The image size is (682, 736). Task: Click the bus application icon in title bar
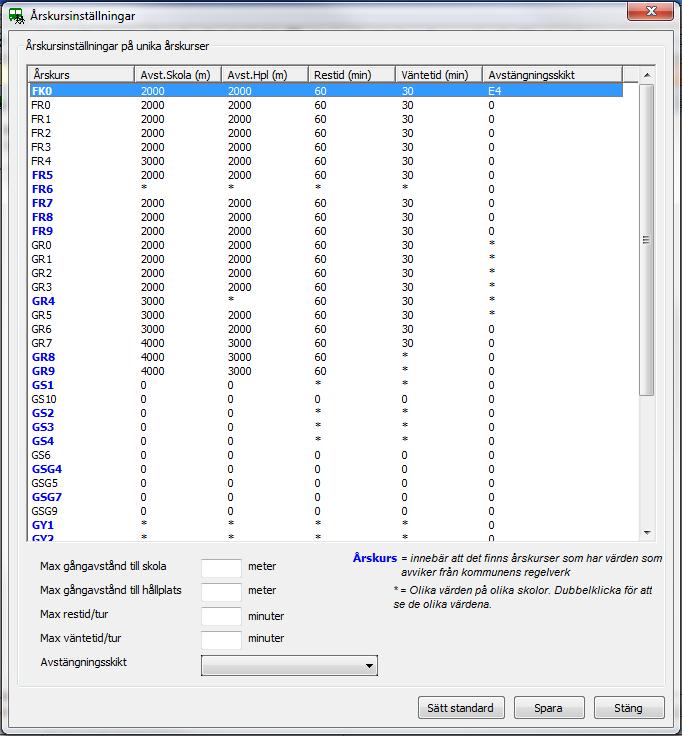pos(16,16)
